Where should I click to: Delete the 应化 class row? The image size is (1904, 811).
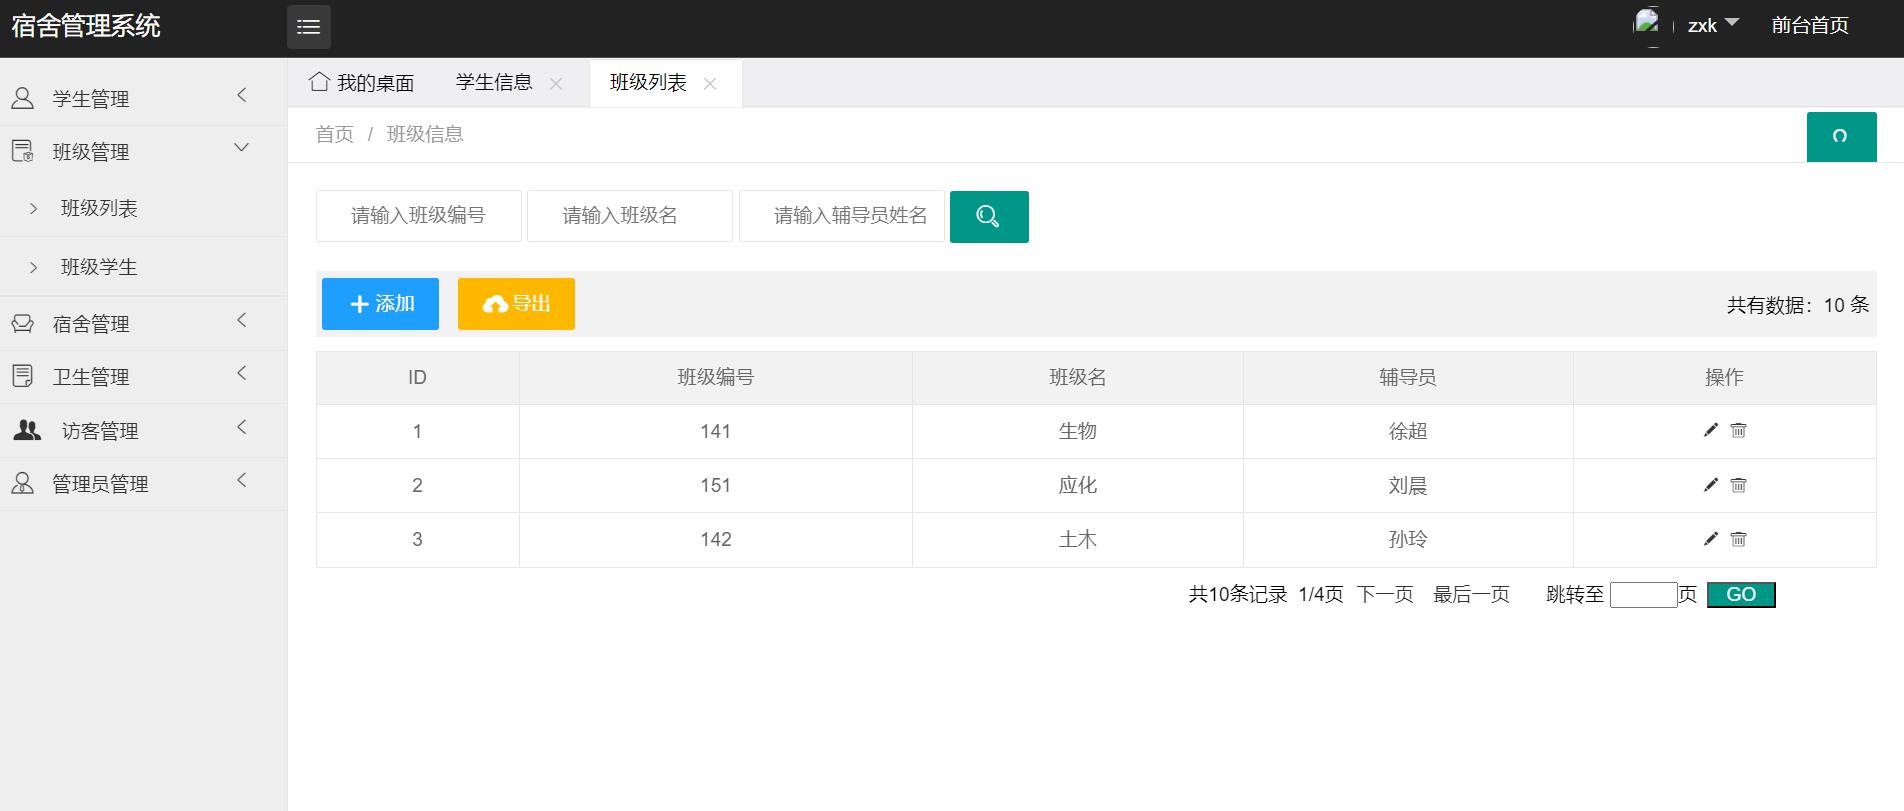[1739, 485]
